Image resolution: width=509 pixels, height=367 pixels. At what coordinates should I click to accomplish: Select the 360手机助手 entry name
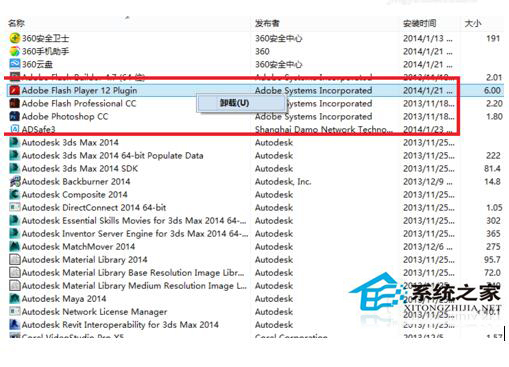coord(45,51)
